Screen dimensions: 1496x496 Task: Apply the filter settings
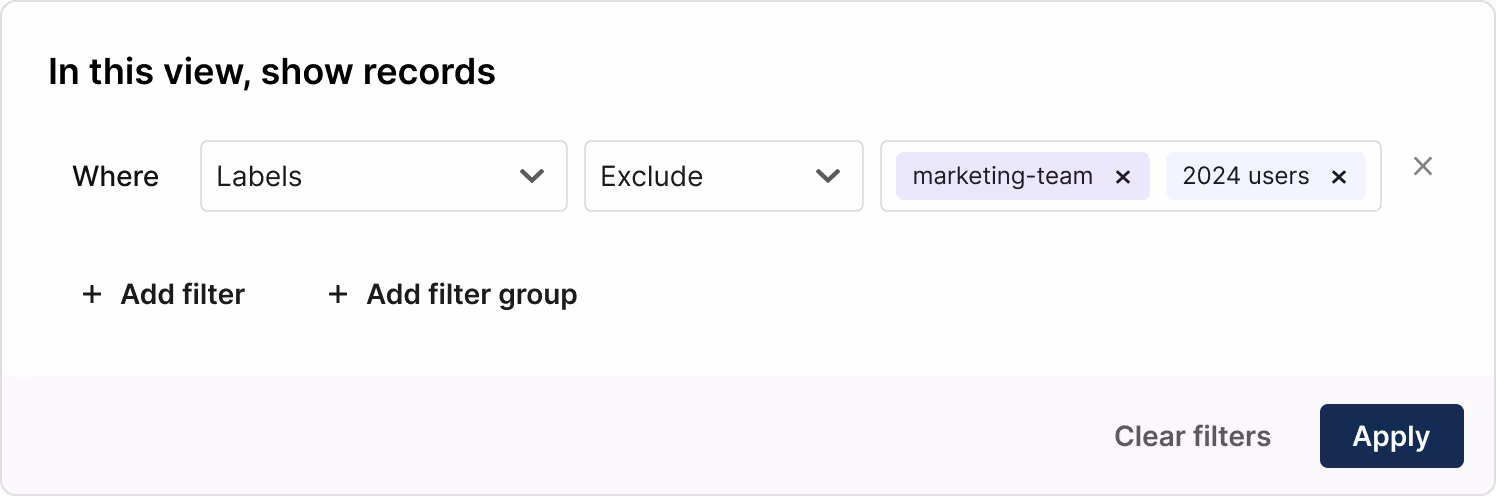pyautogui.click(x=1392, y=436)
